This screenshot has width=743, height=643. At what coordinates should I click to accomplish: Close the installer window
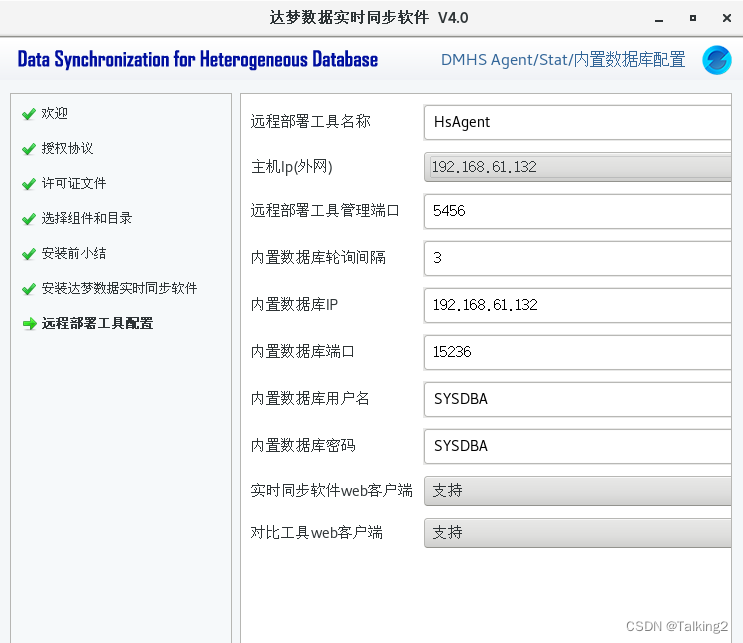[x=726, y=18]
